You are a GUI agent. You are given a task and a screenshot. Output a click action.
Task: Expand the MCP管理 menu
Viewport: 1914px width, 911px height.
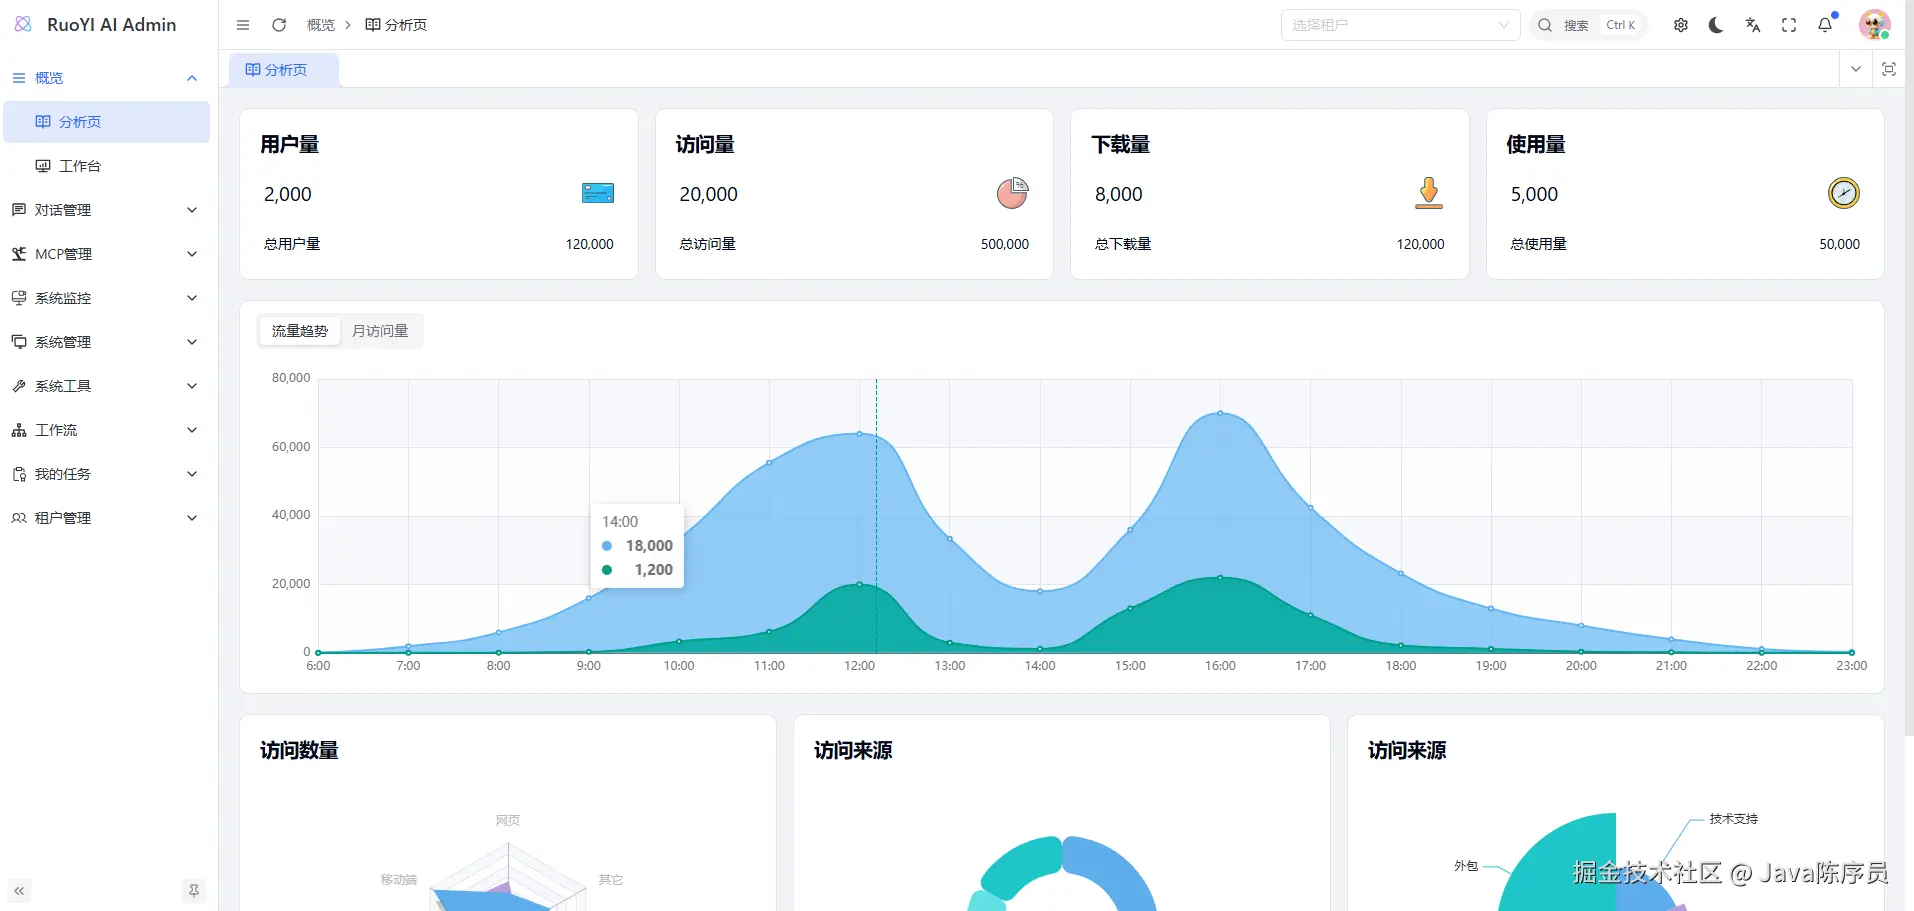[x=106, y=254]
